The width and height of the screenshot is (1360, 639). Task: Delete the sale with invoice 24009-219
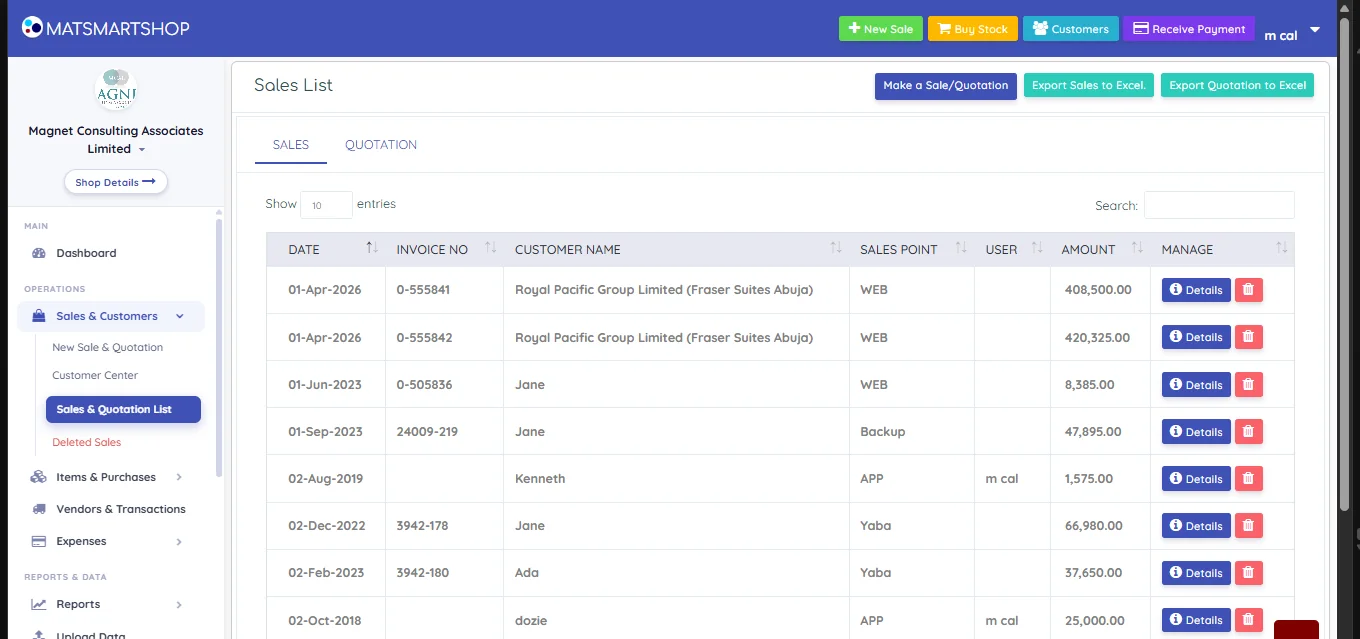pyautogui.click(x=1248, y=431)
